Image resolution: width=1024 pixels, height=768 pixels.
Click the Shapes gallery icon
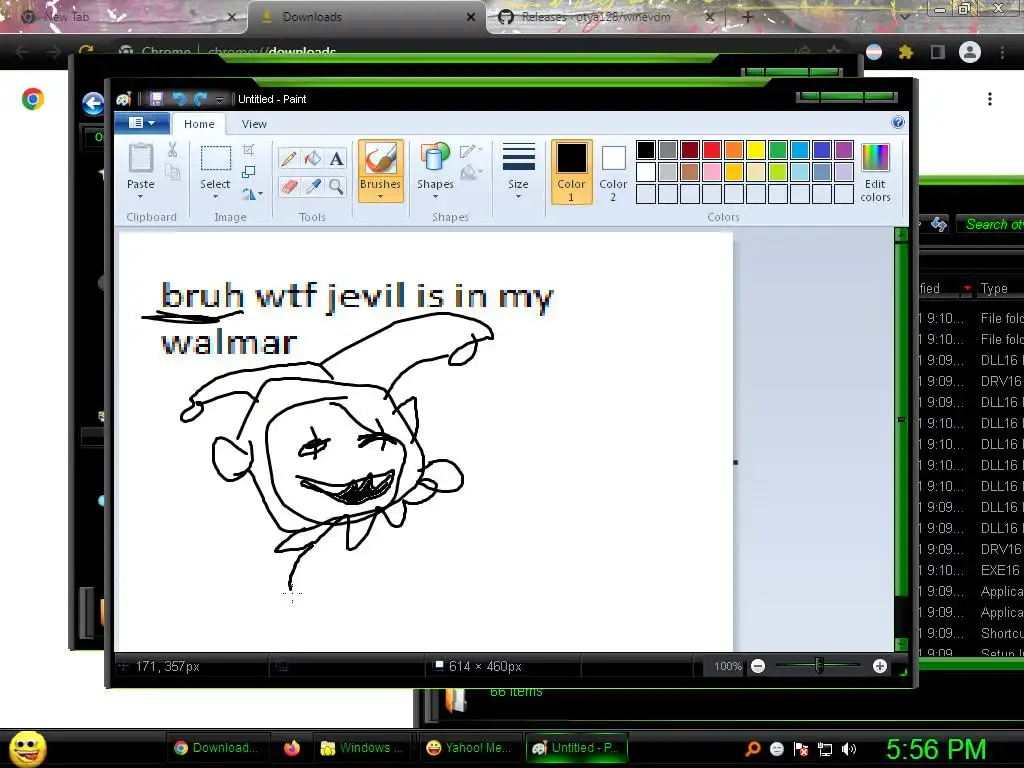coord(435,159)
